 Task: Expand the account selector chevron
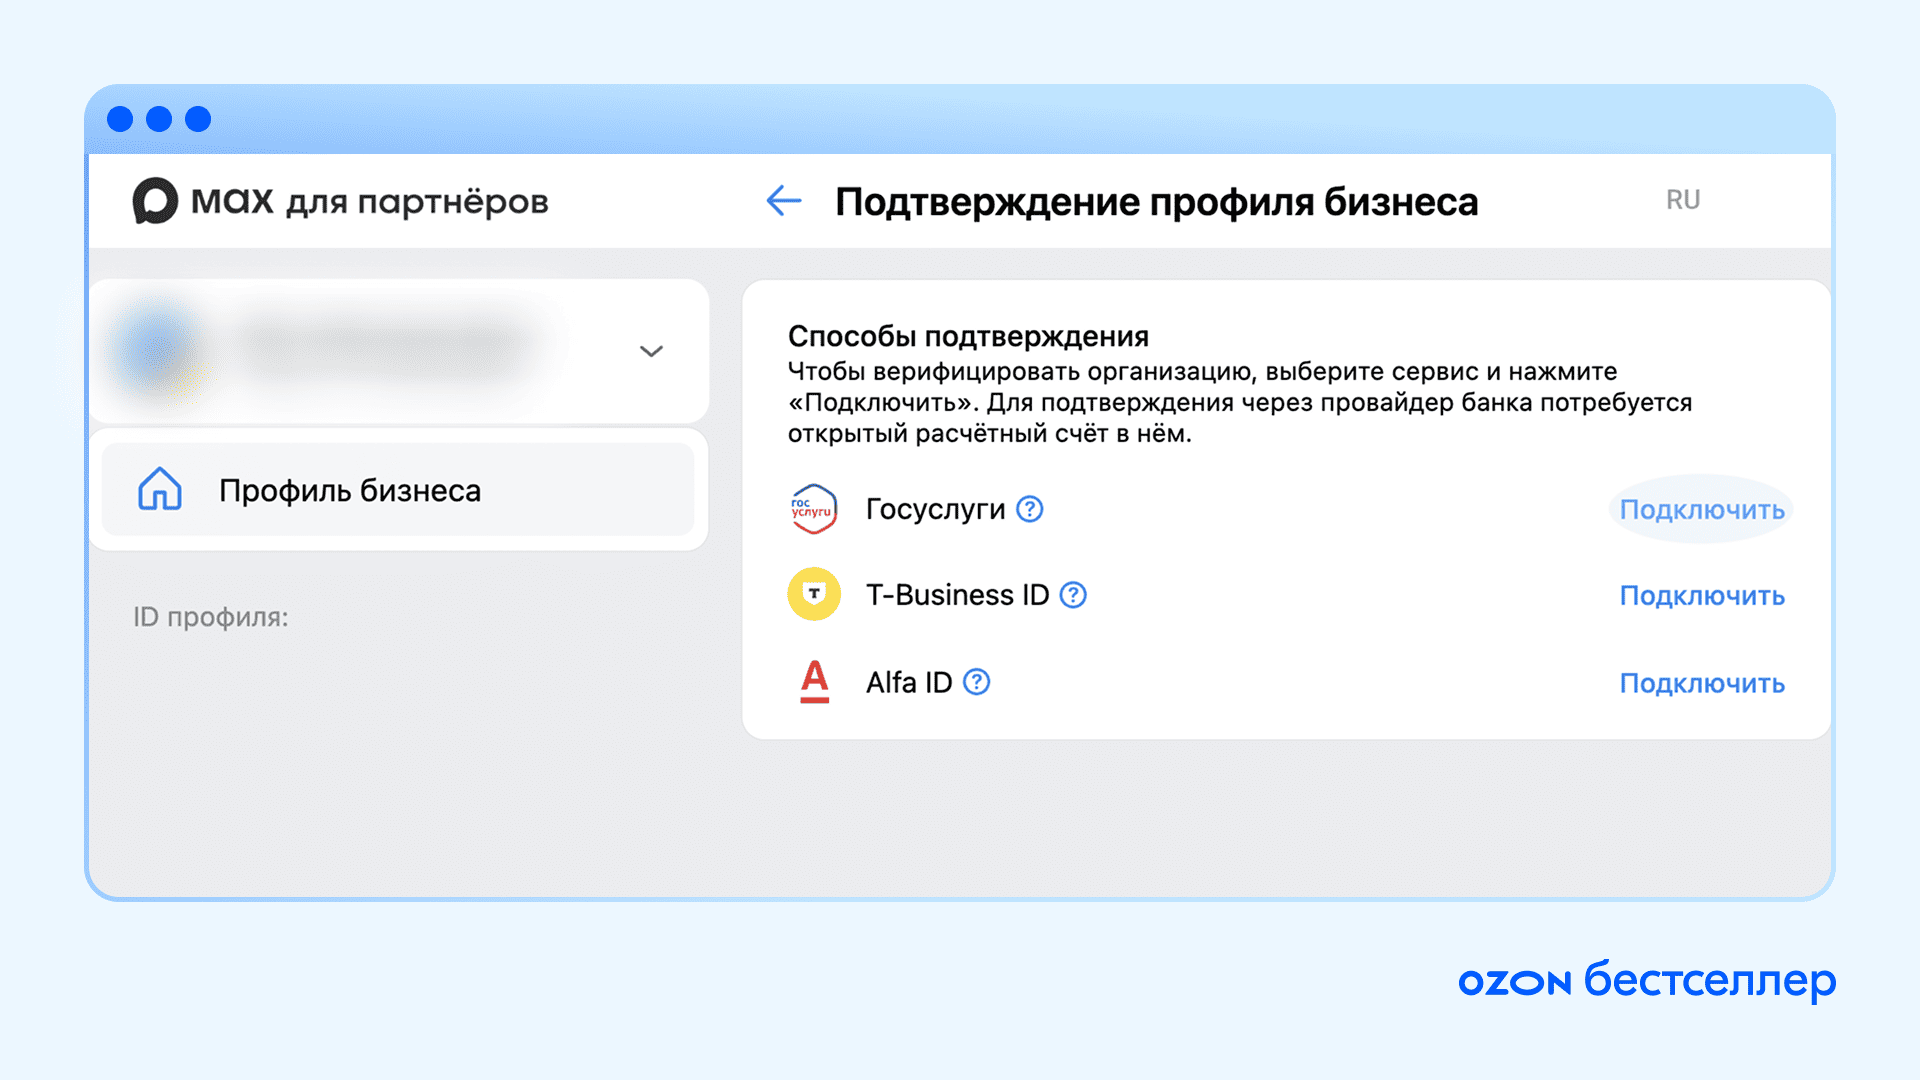(651, 351)
